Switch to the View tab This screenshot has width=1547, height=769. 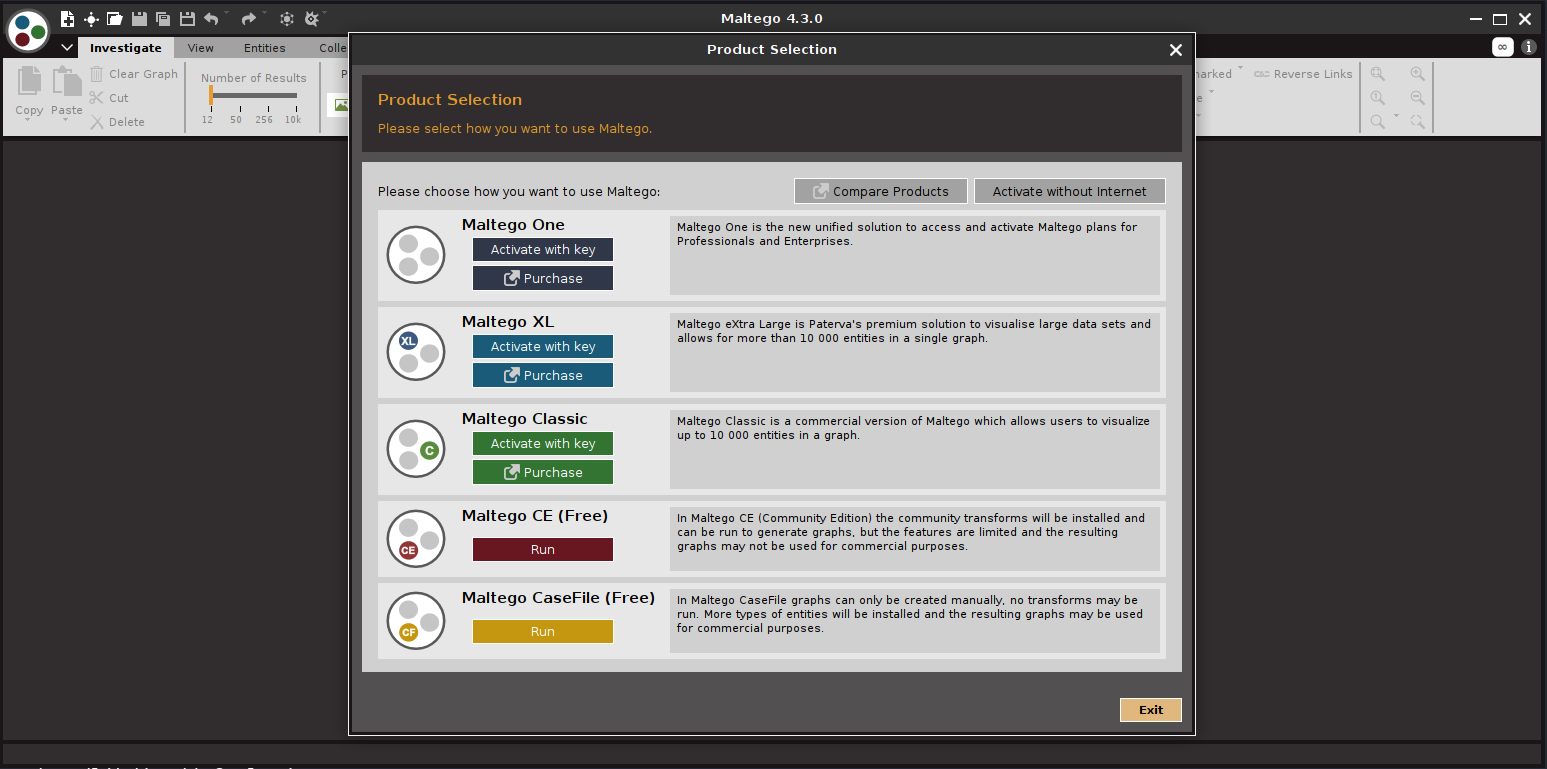coord(200,48)
